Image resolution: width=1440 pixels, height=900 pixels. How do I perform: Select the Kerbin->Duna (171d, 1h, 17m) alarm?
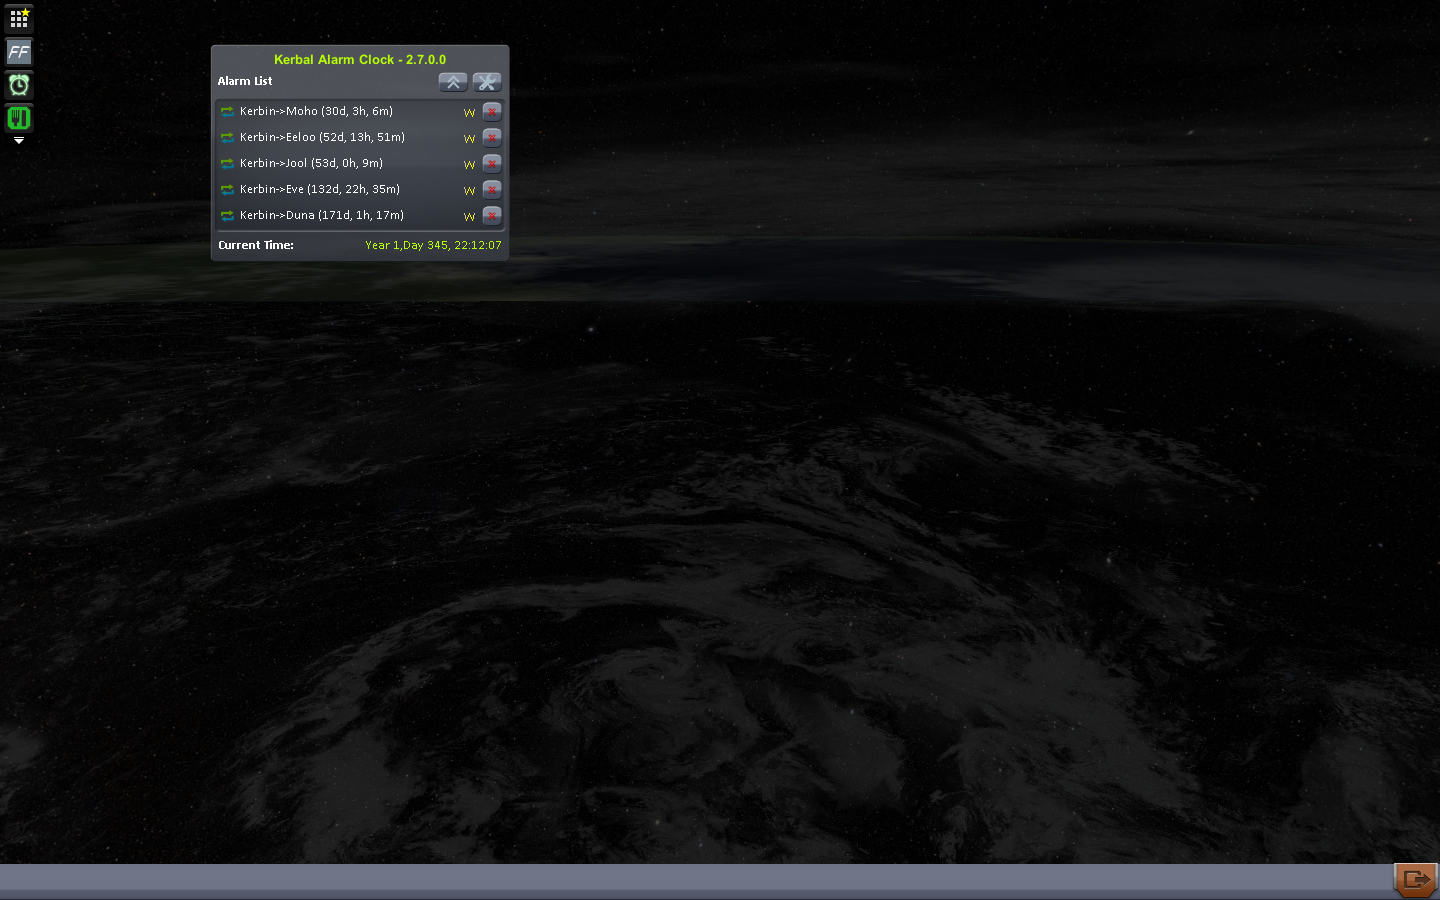pos(322,216)
